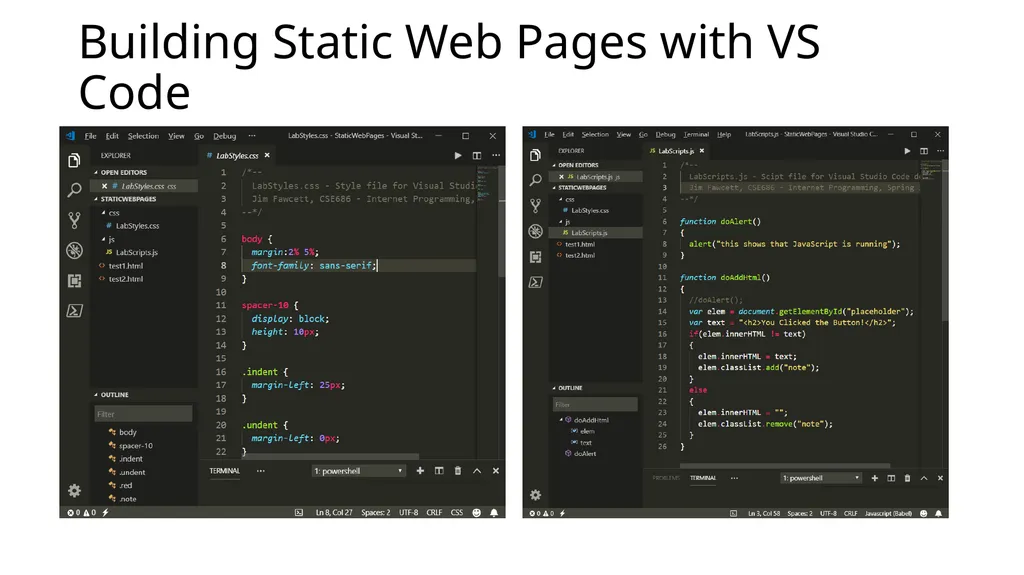Open Explorer icon in right VS Code window
The width and height of the screenshot is (1024, 575).
536,155
